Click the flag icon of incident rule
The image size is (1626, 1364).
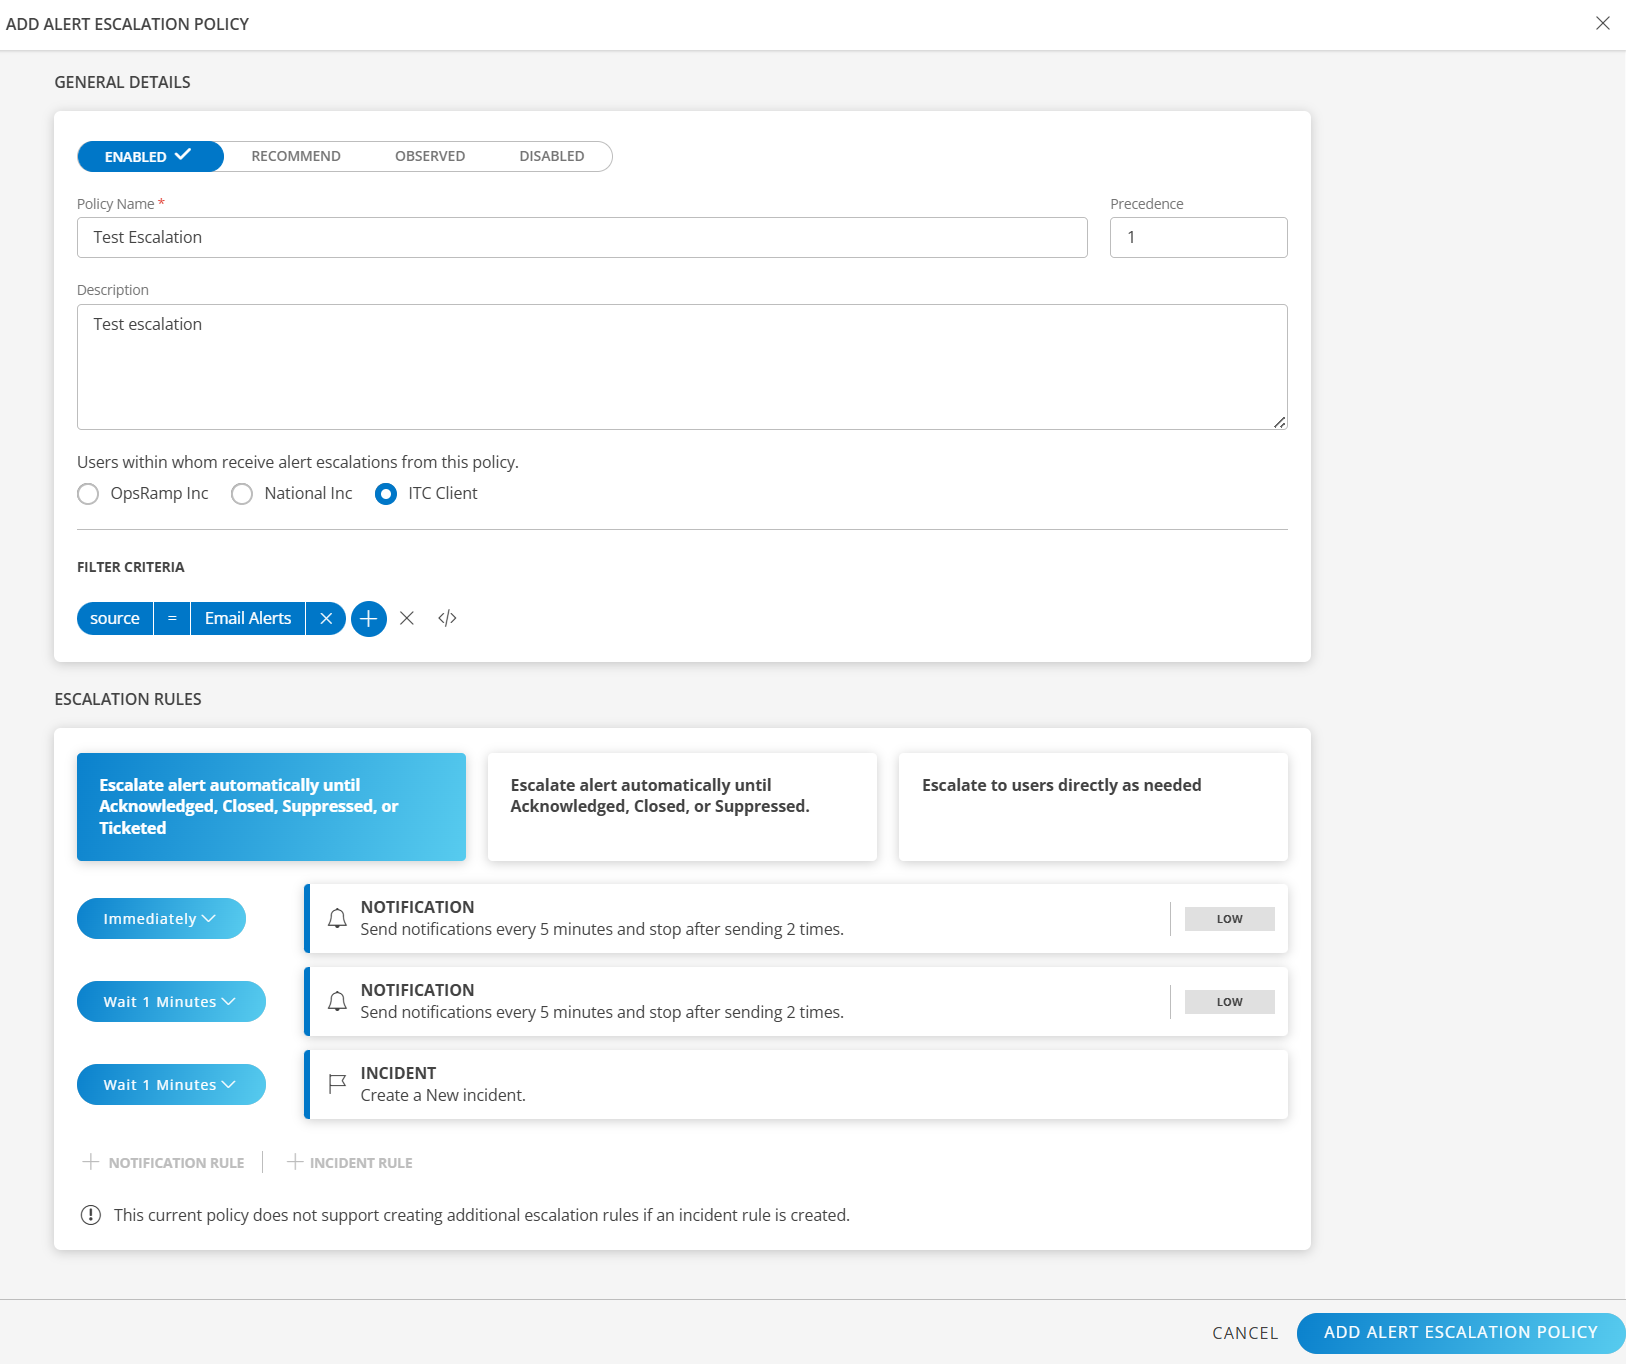[x=338, y=1084]
